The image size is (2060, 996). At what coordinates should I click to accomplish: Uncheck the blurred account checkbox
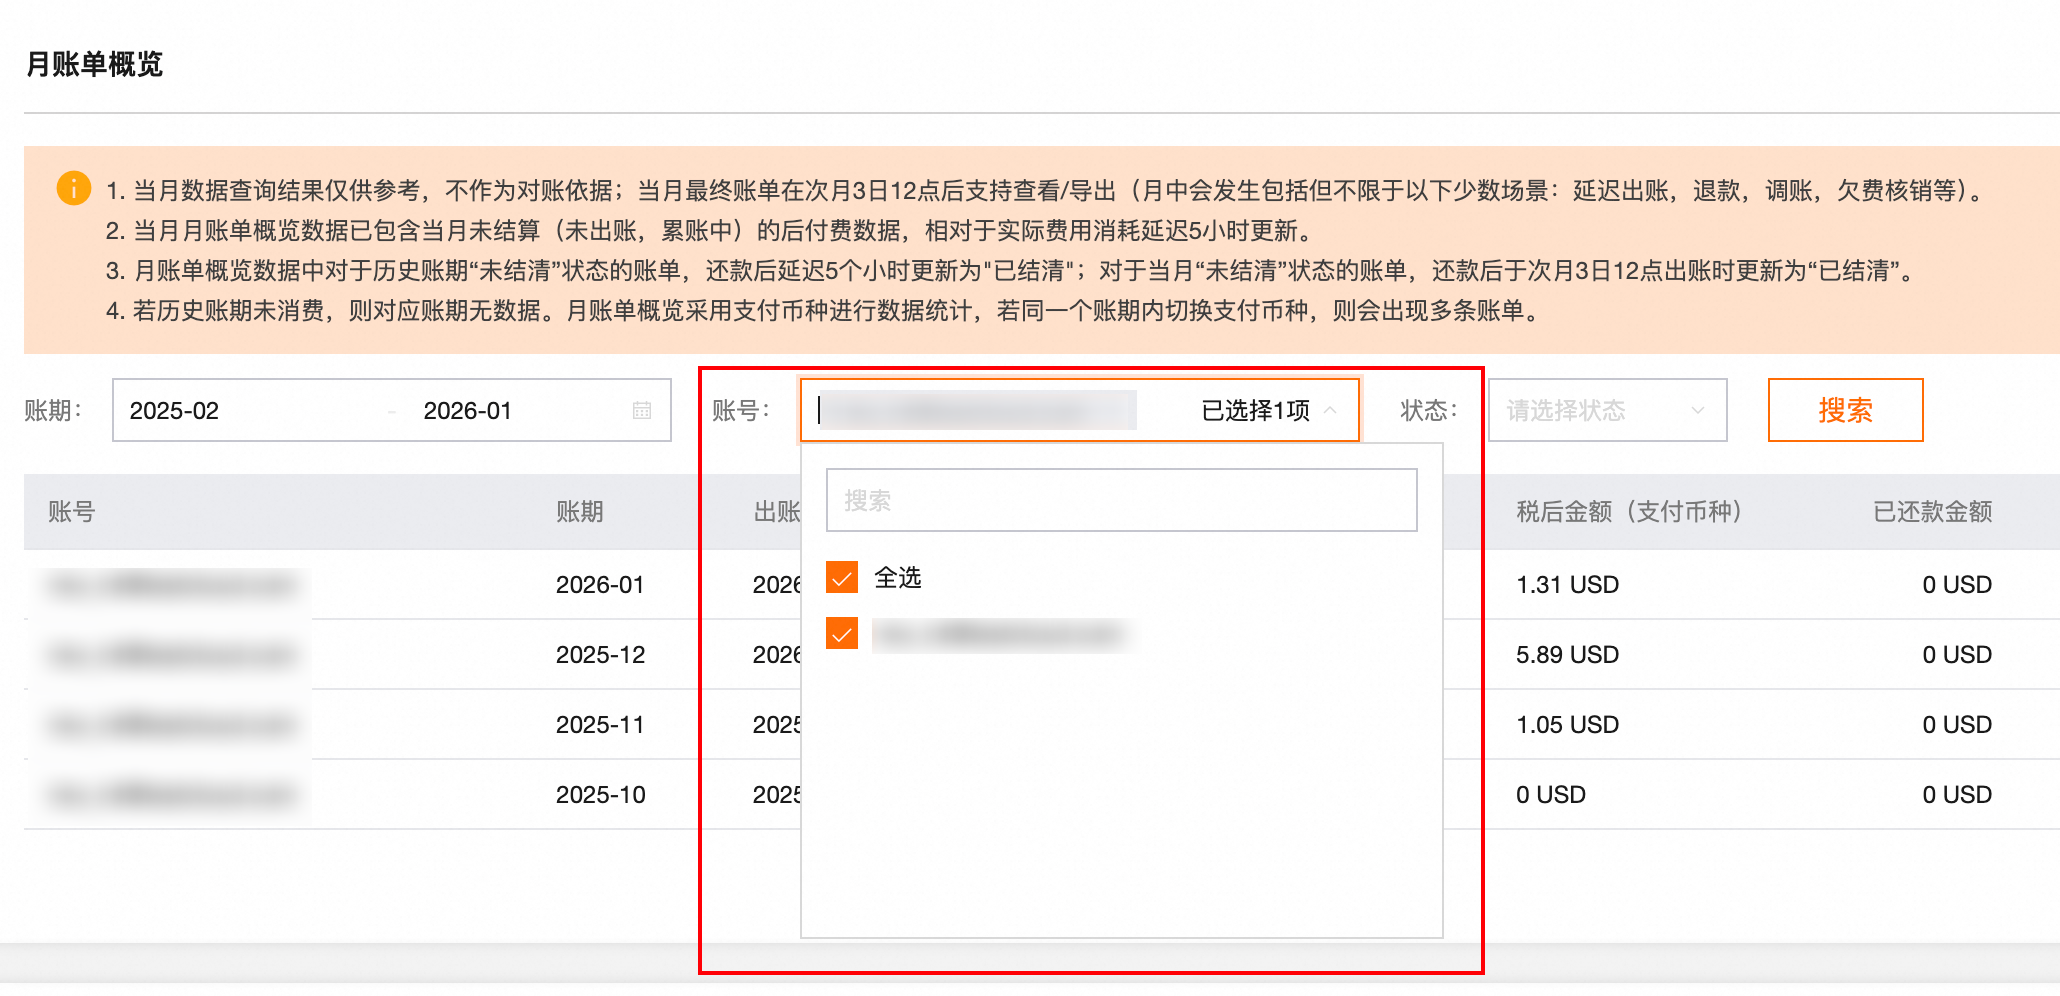coord(842,633)
